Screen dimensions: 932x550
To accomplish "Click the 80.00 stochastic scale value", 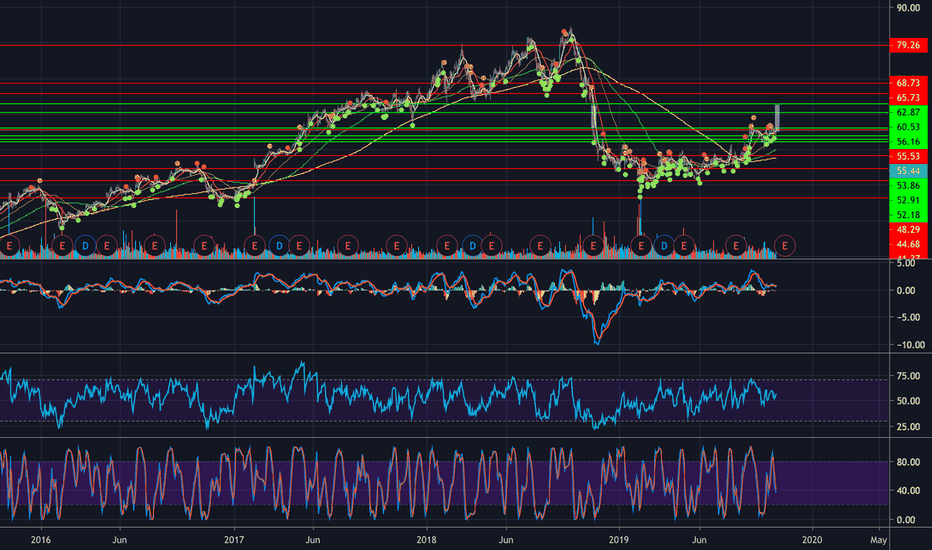I will tap(906, 462).
